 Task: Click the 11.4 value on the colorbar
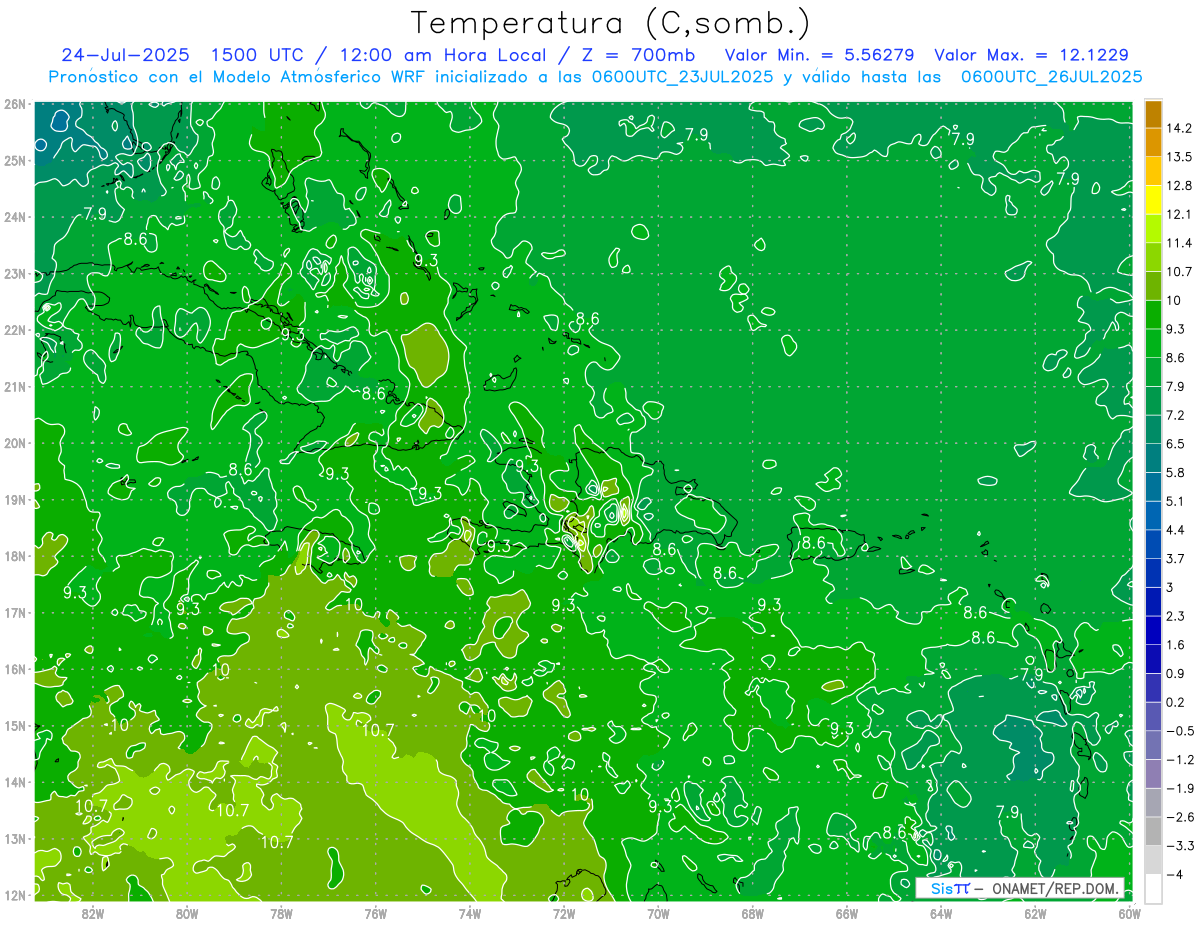(1179, 243)
